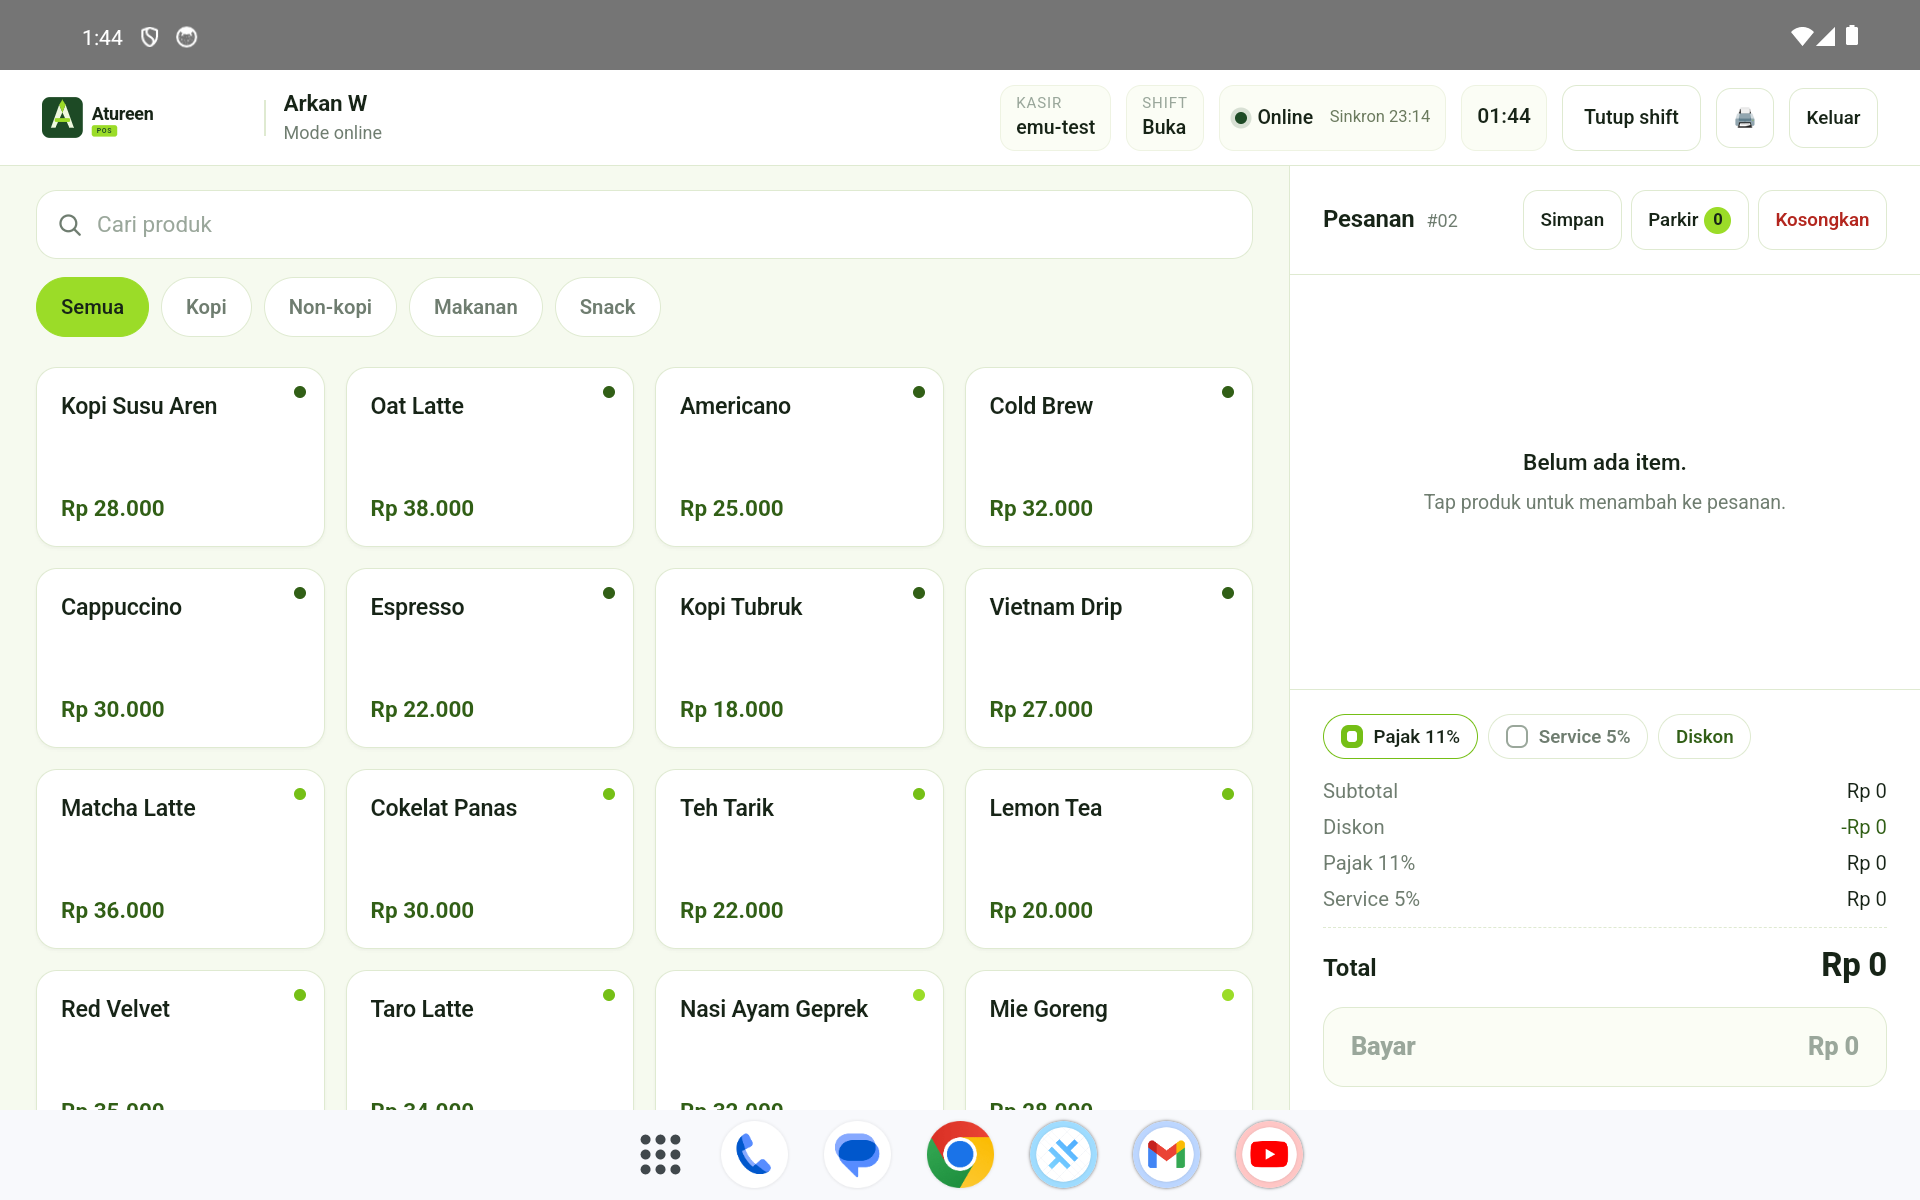Image resolution: width=1920 pixels, height=1200 pixels.
Task: Click the Tutup shift button
Action: pyautogui.click(x=1631, y=118)
